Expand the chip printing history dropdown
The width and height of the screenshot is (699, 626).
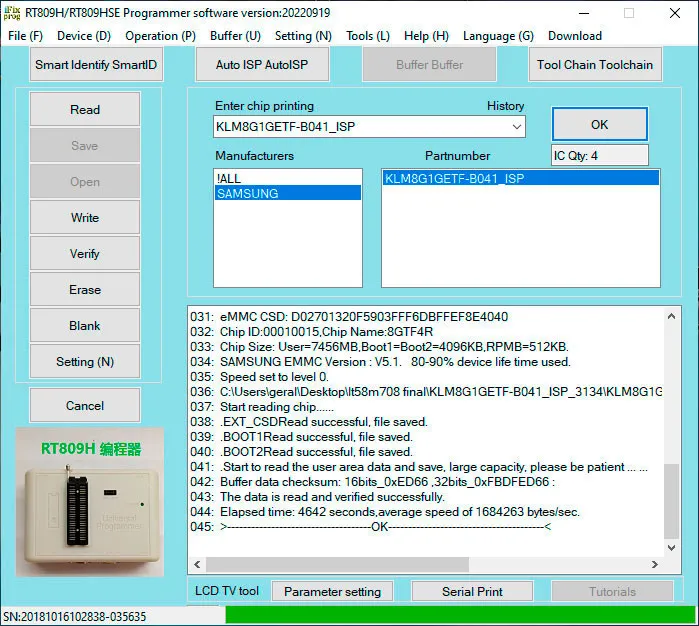[x=516, y=127]
